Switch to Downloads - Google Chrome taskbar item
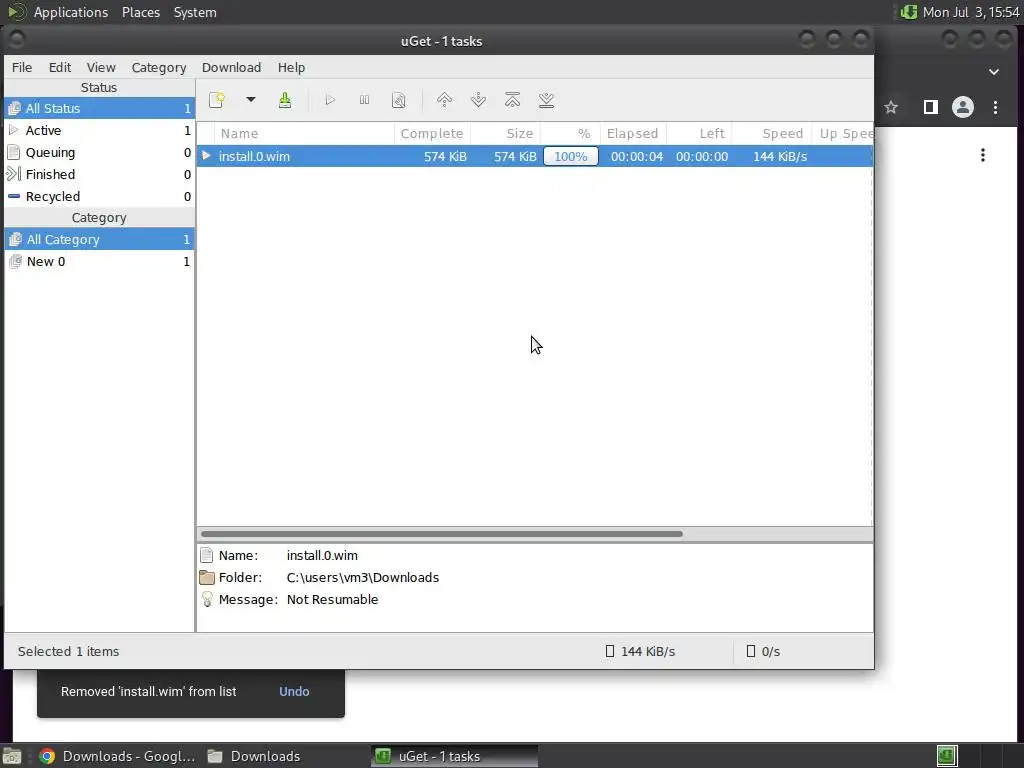This screenshot has height=768, width=1024. [x=118, y=756]
